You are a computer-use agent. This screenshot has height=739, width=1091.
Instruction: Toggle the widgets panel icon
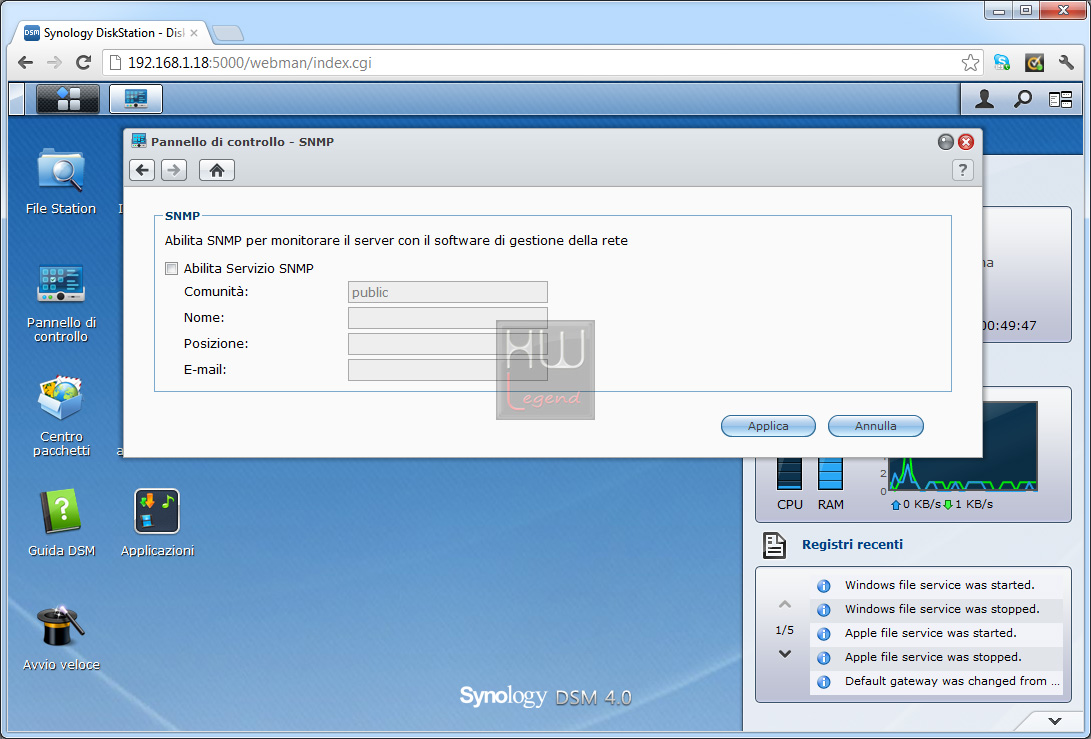1060,100
